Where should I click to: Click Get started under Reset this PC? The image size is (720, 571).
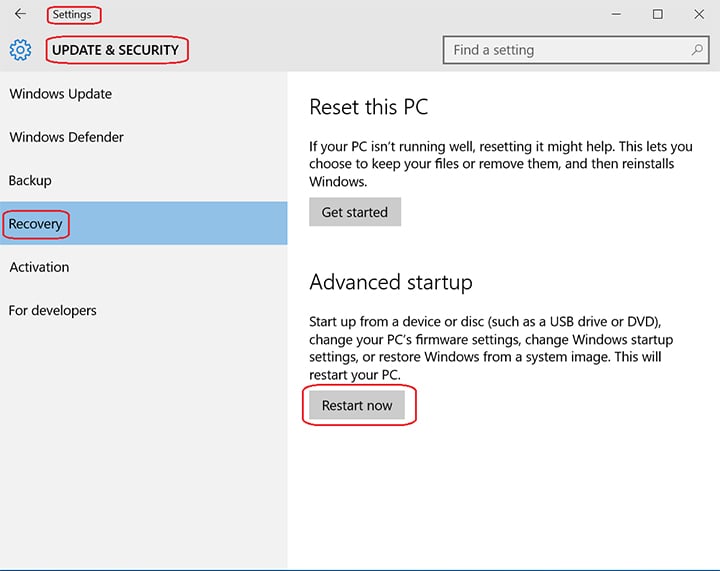click(x=355, y=212)
